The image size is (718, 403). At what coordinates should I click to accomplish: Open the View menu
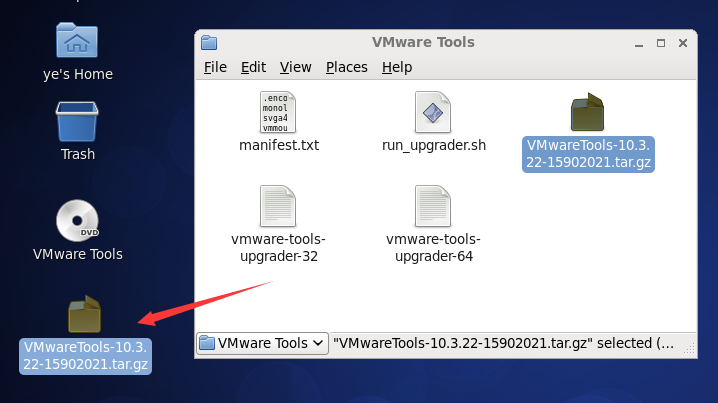coord(295,67)
